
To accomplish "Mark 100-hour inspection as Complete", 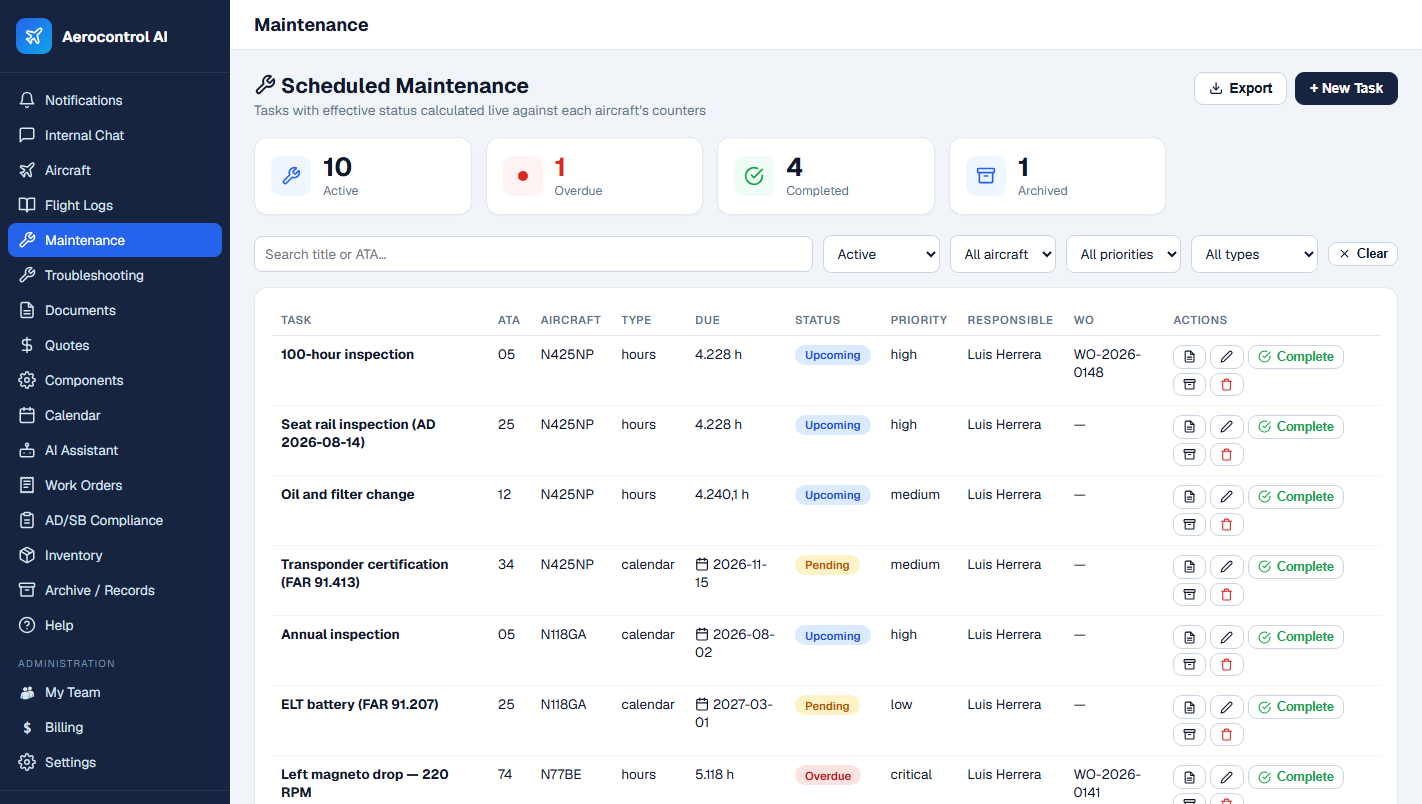I will click(x=1295, y=357).
